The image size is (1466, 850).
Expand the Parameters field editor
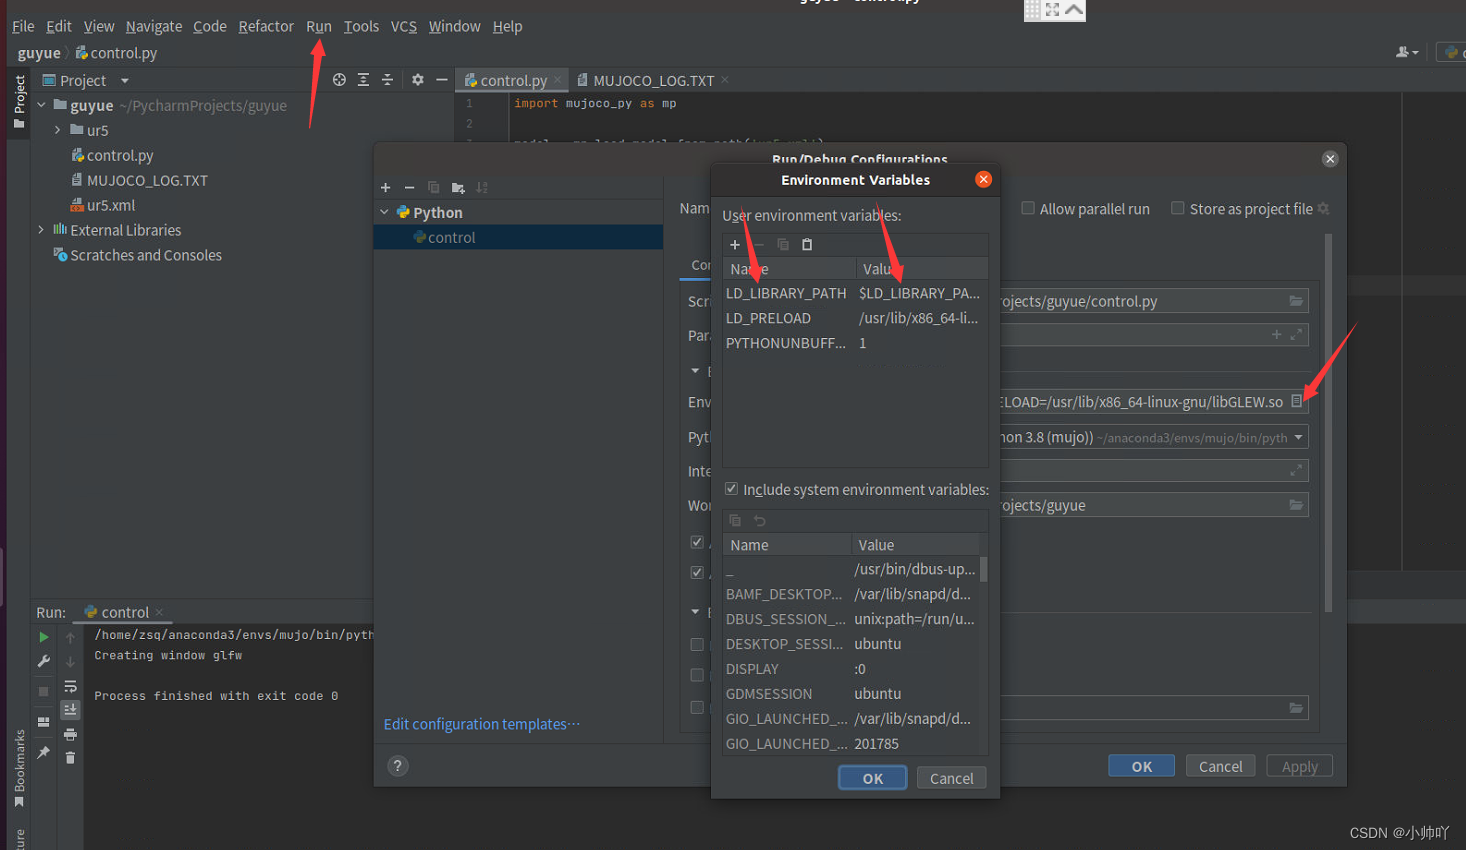pyautogui.click(x=1297, y=335)
